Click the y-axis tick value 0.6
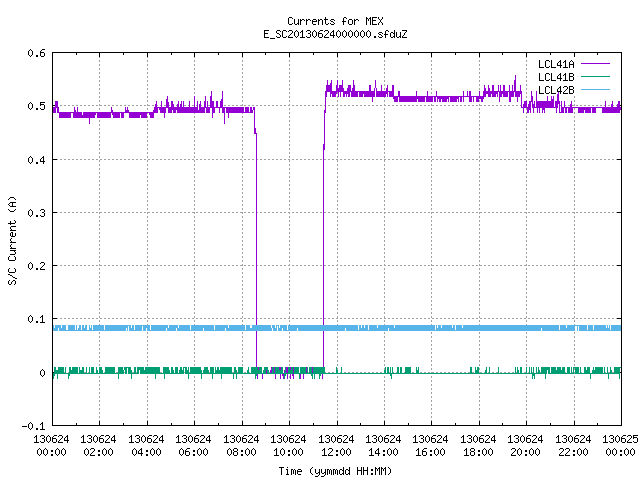Screen dimensions: 640x480 coord(36,53)
